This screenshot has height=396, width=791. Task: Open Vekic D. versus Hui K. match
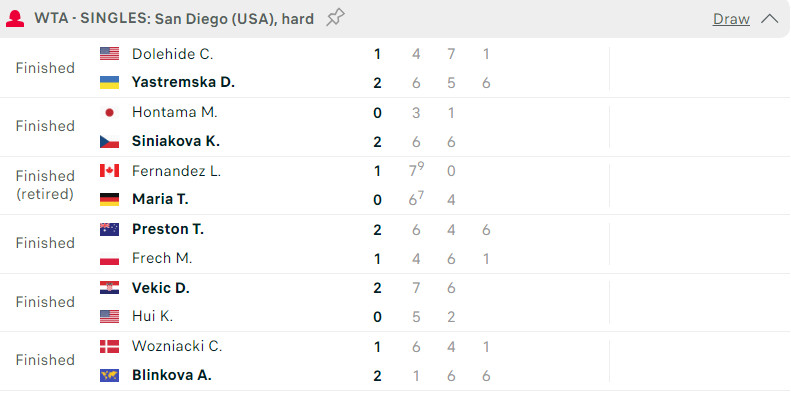(x=396, y=302)
